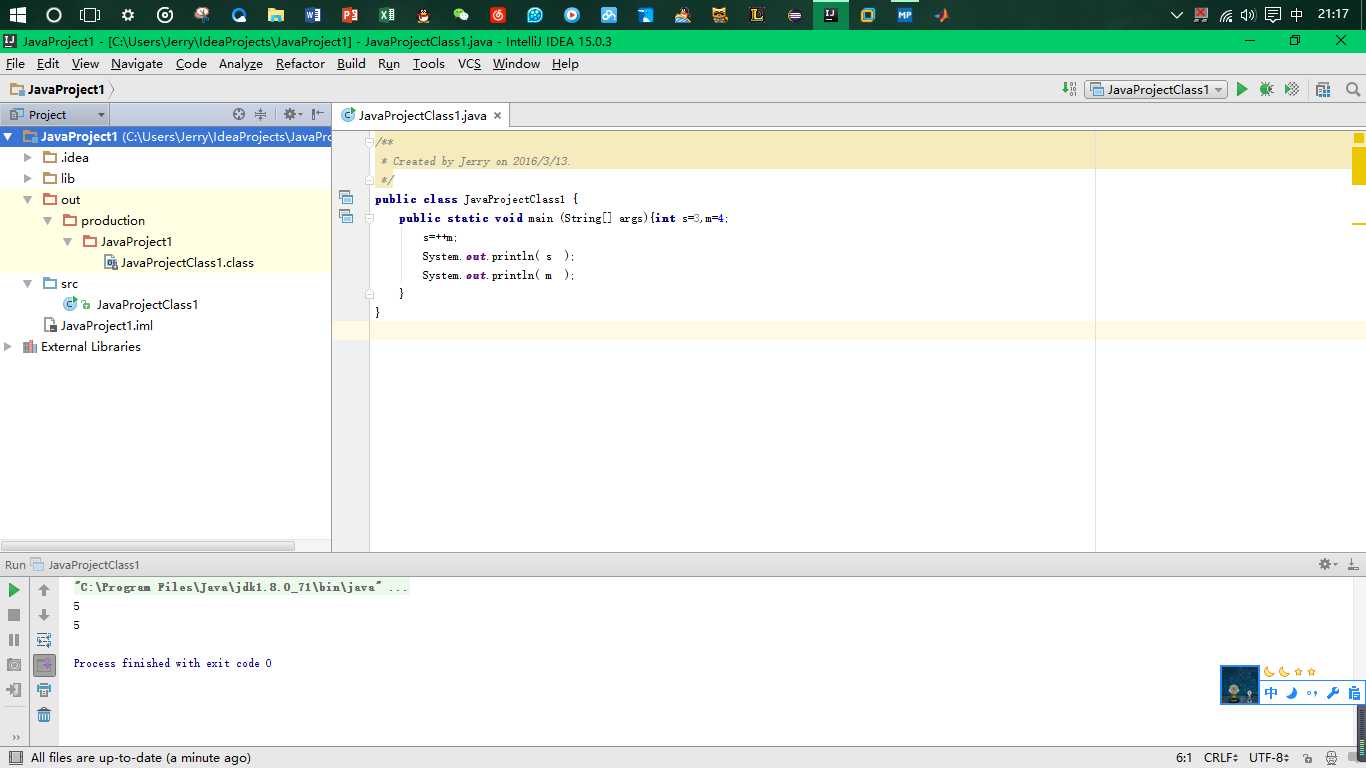
Task: Click 6:1 cursor position in status bar
Action: 1184,758
